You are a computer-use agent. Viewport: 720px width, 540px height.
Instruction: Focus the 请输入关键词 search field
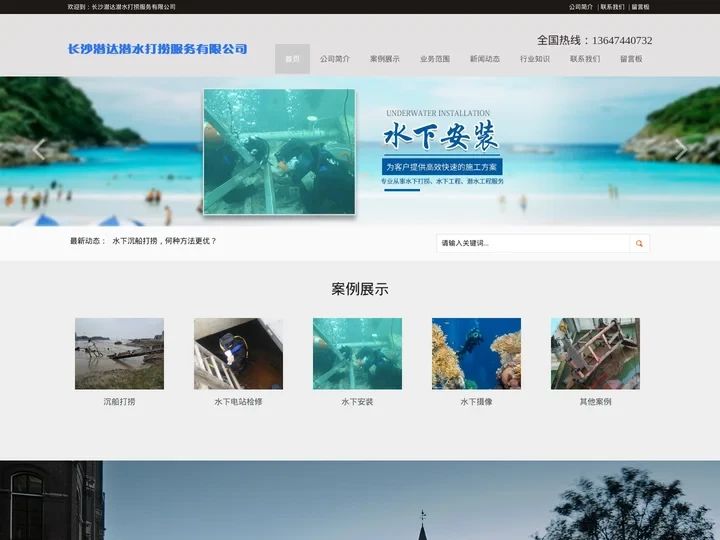[x=533, y=243]
